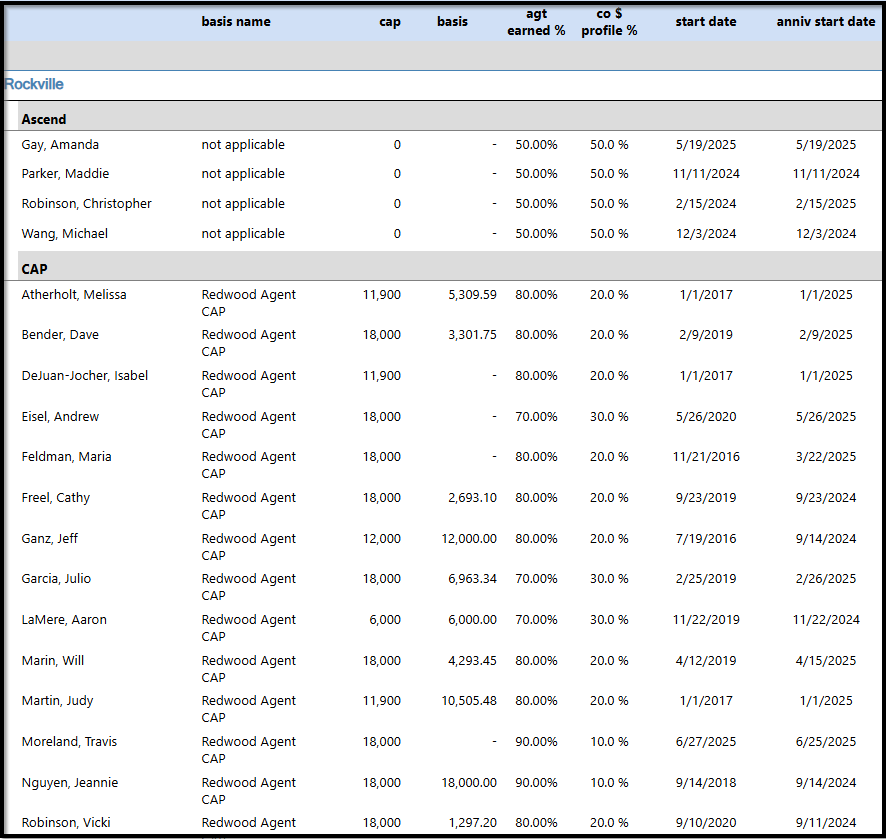886x839 pixels.
Task: Select agent Gay, Amanda
Action: coord(60,145)
